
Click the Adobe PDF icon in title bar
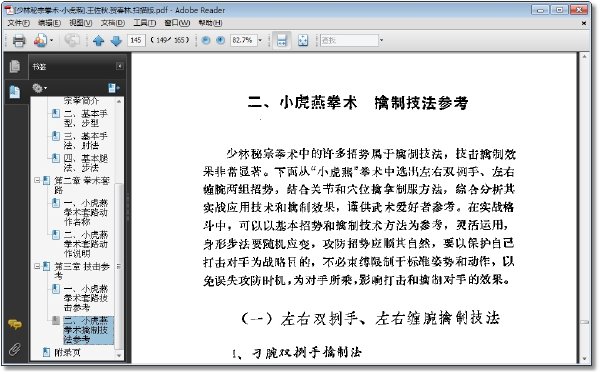[x=8, y=10]
